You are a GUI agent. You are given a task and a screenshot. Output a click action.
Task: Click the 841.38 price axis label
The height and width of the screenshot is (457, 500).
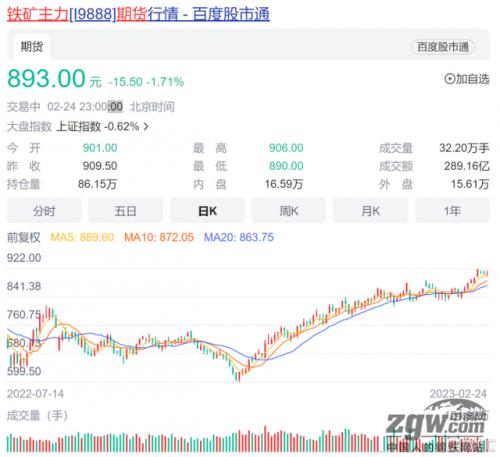point(24,286)
